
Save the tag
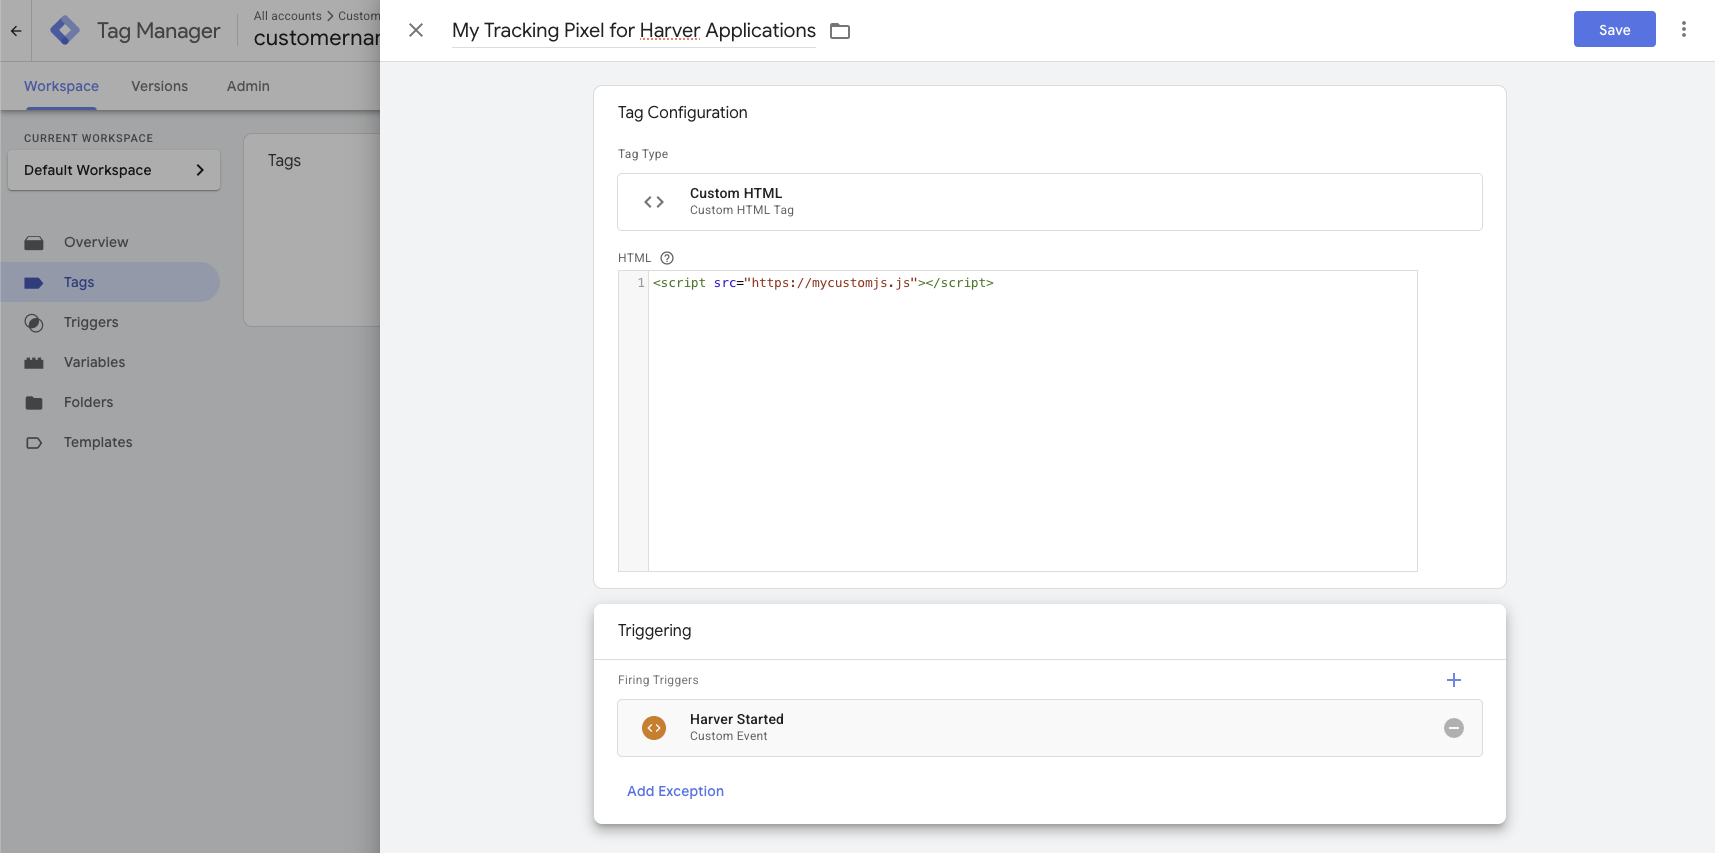click(x=1614, y=30)
